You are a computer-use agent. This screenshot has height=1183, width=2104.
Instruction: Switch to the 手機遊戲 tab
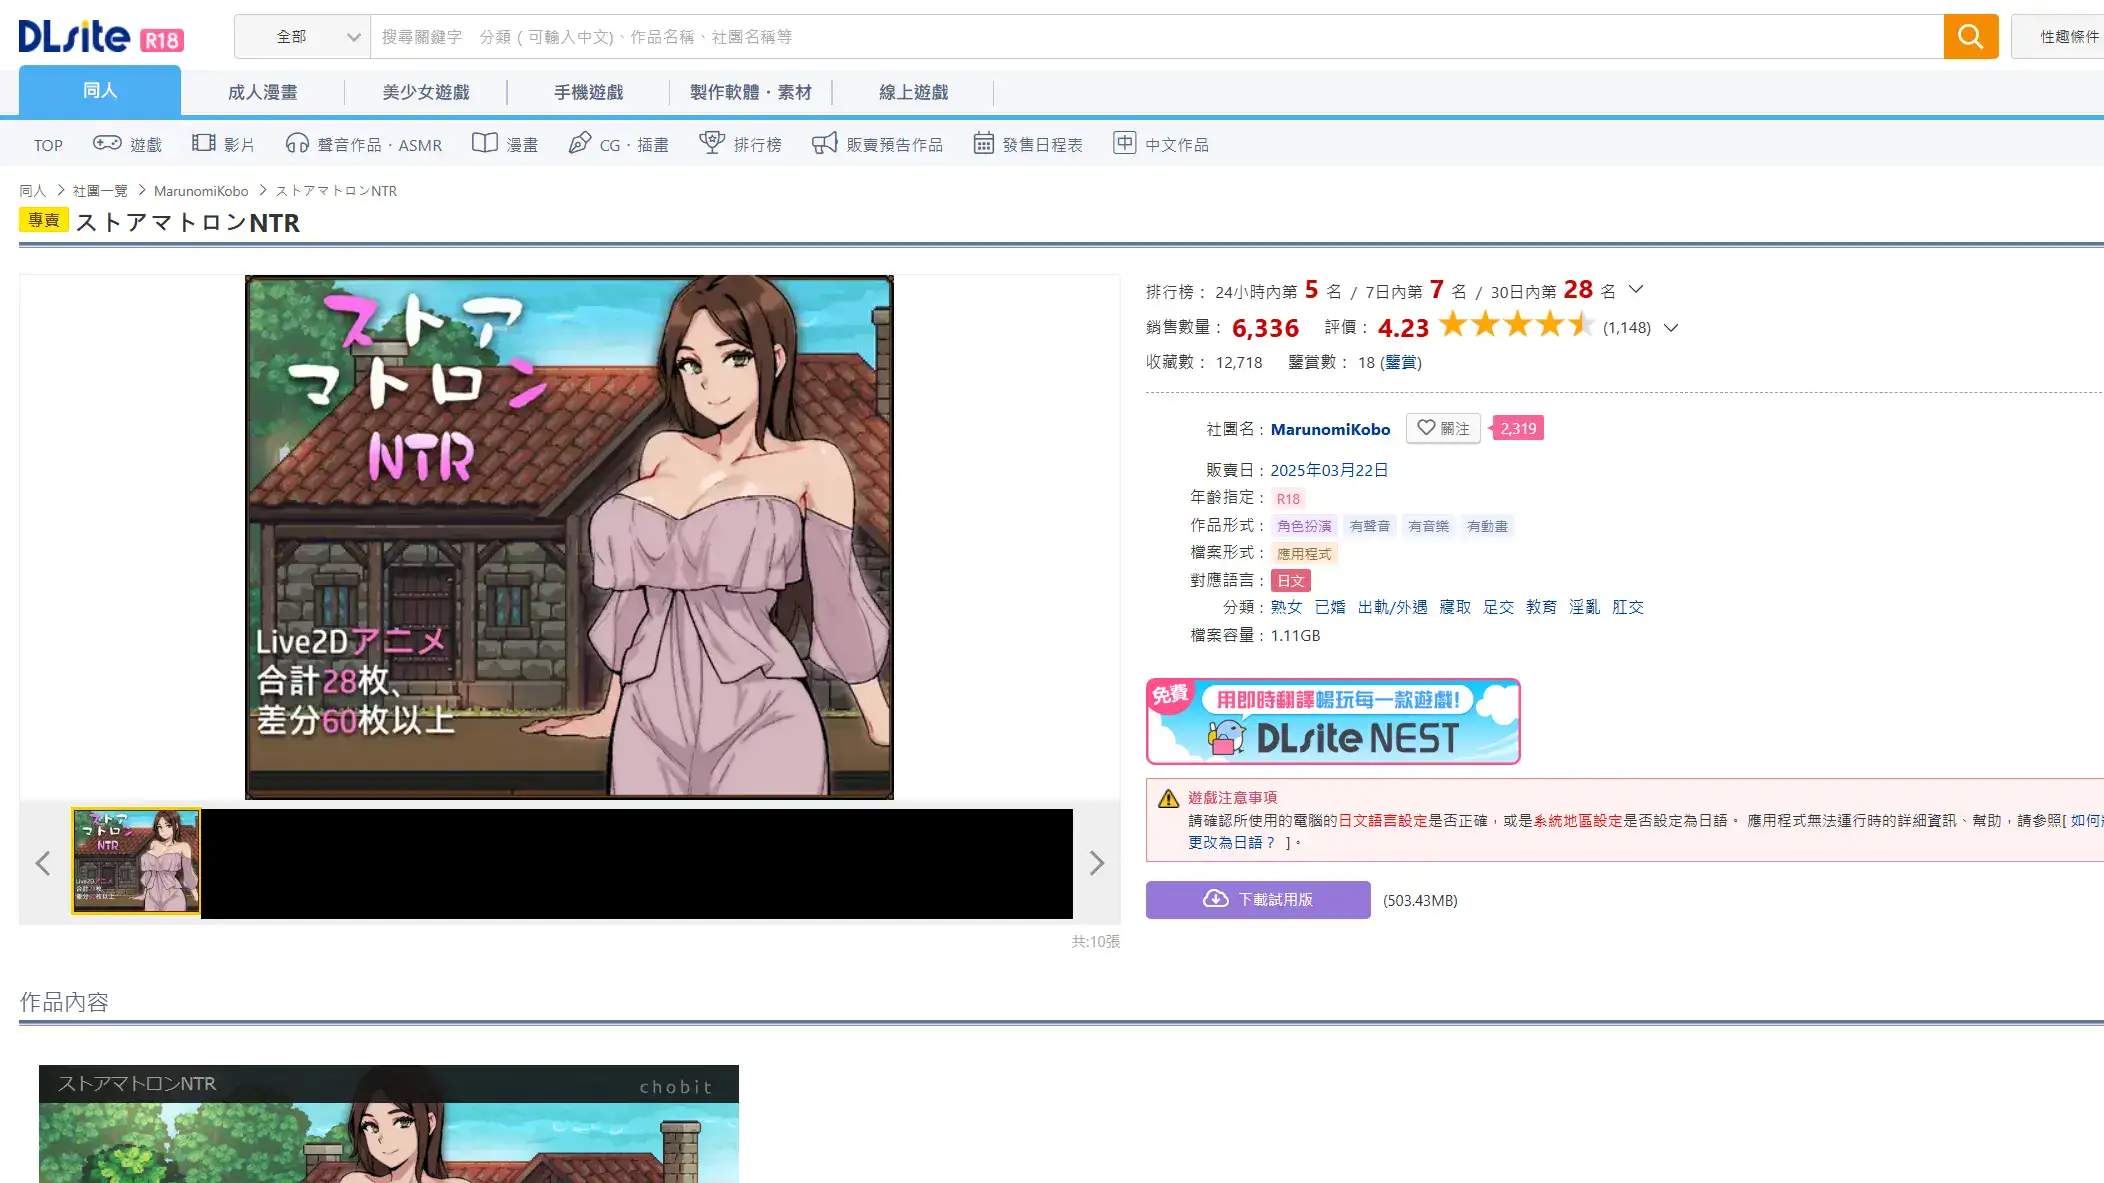pos(588,92)
